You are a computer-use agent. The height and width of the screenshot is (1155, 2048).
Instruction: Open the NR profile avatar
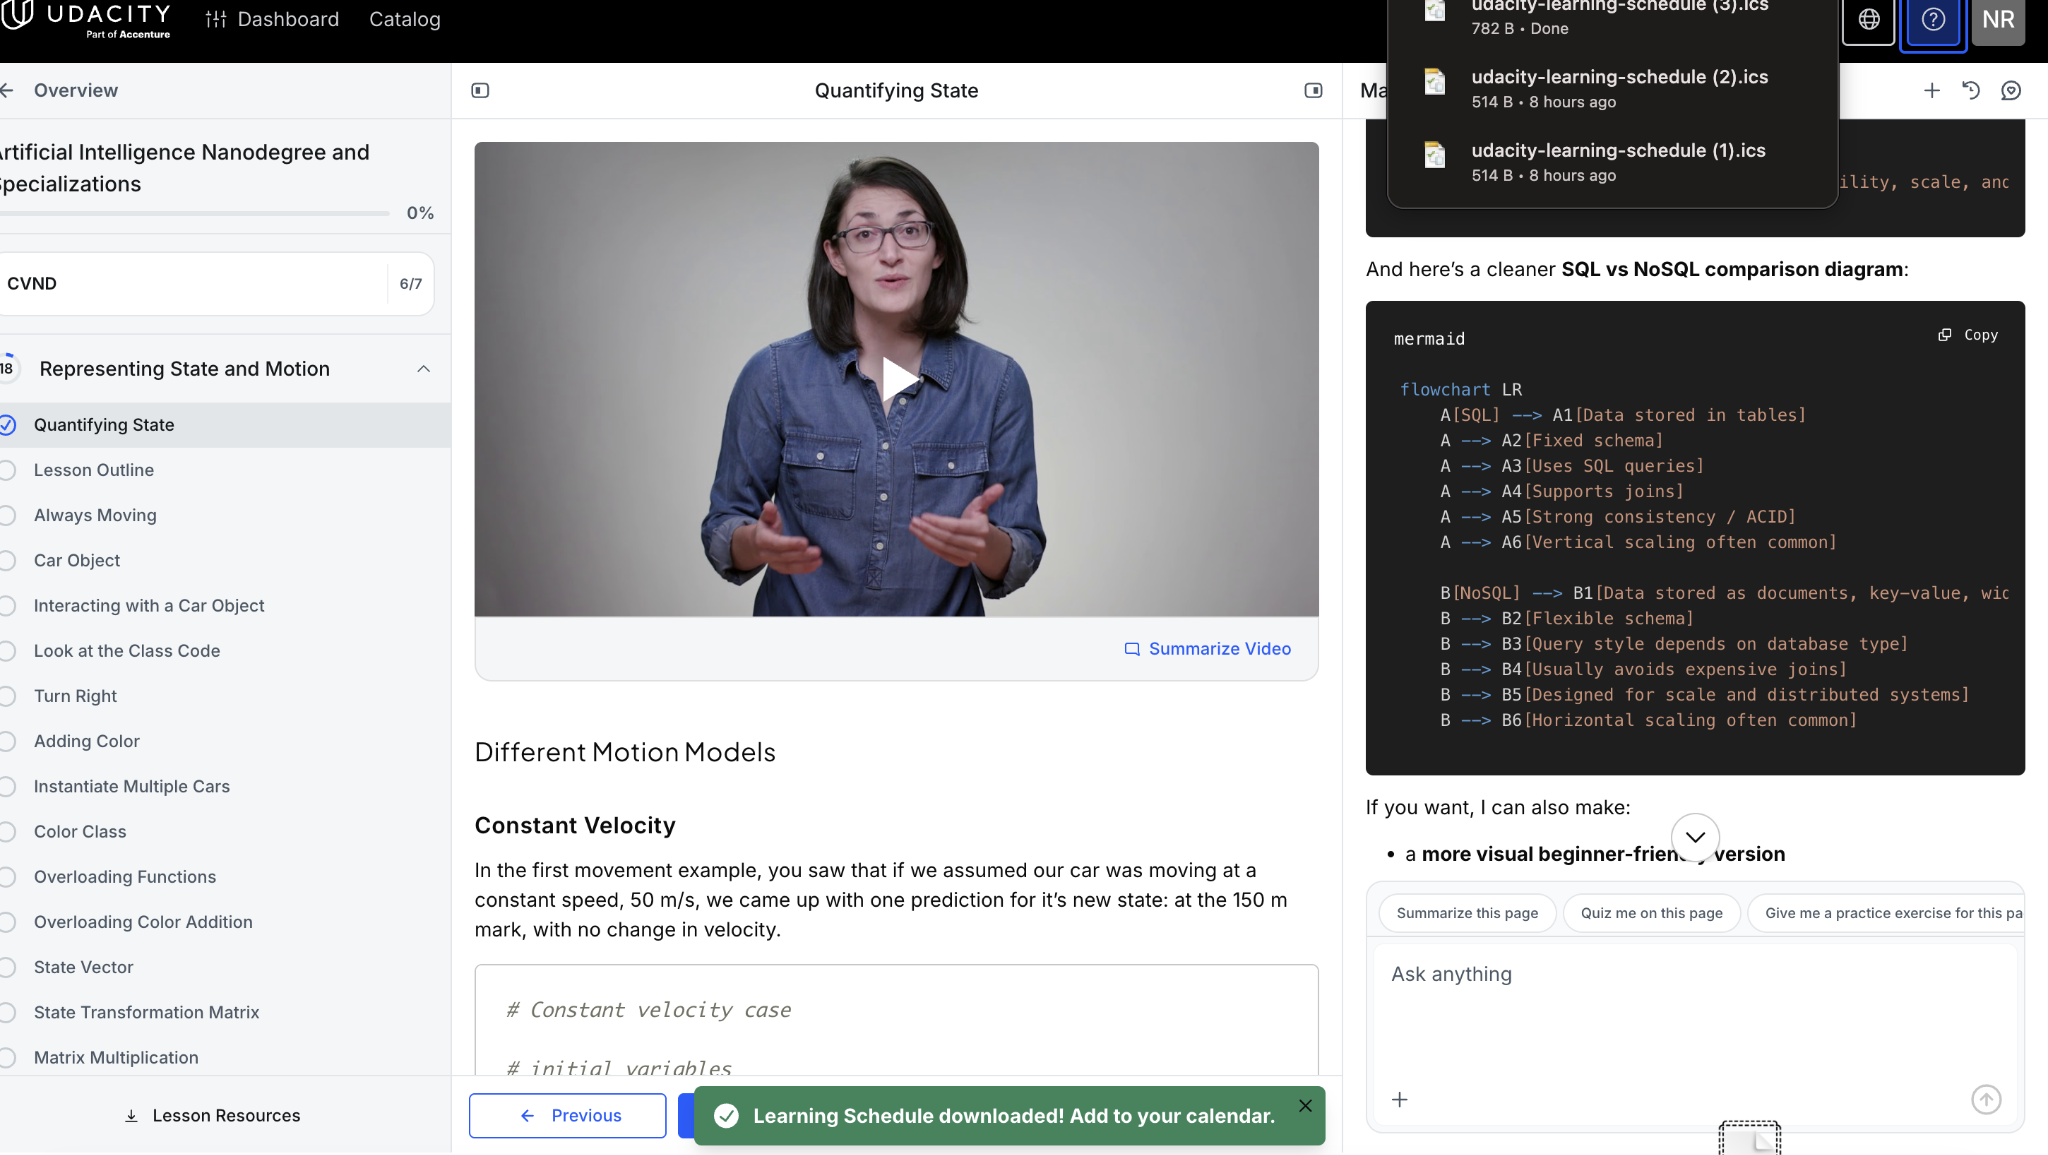coord(1998,19)
